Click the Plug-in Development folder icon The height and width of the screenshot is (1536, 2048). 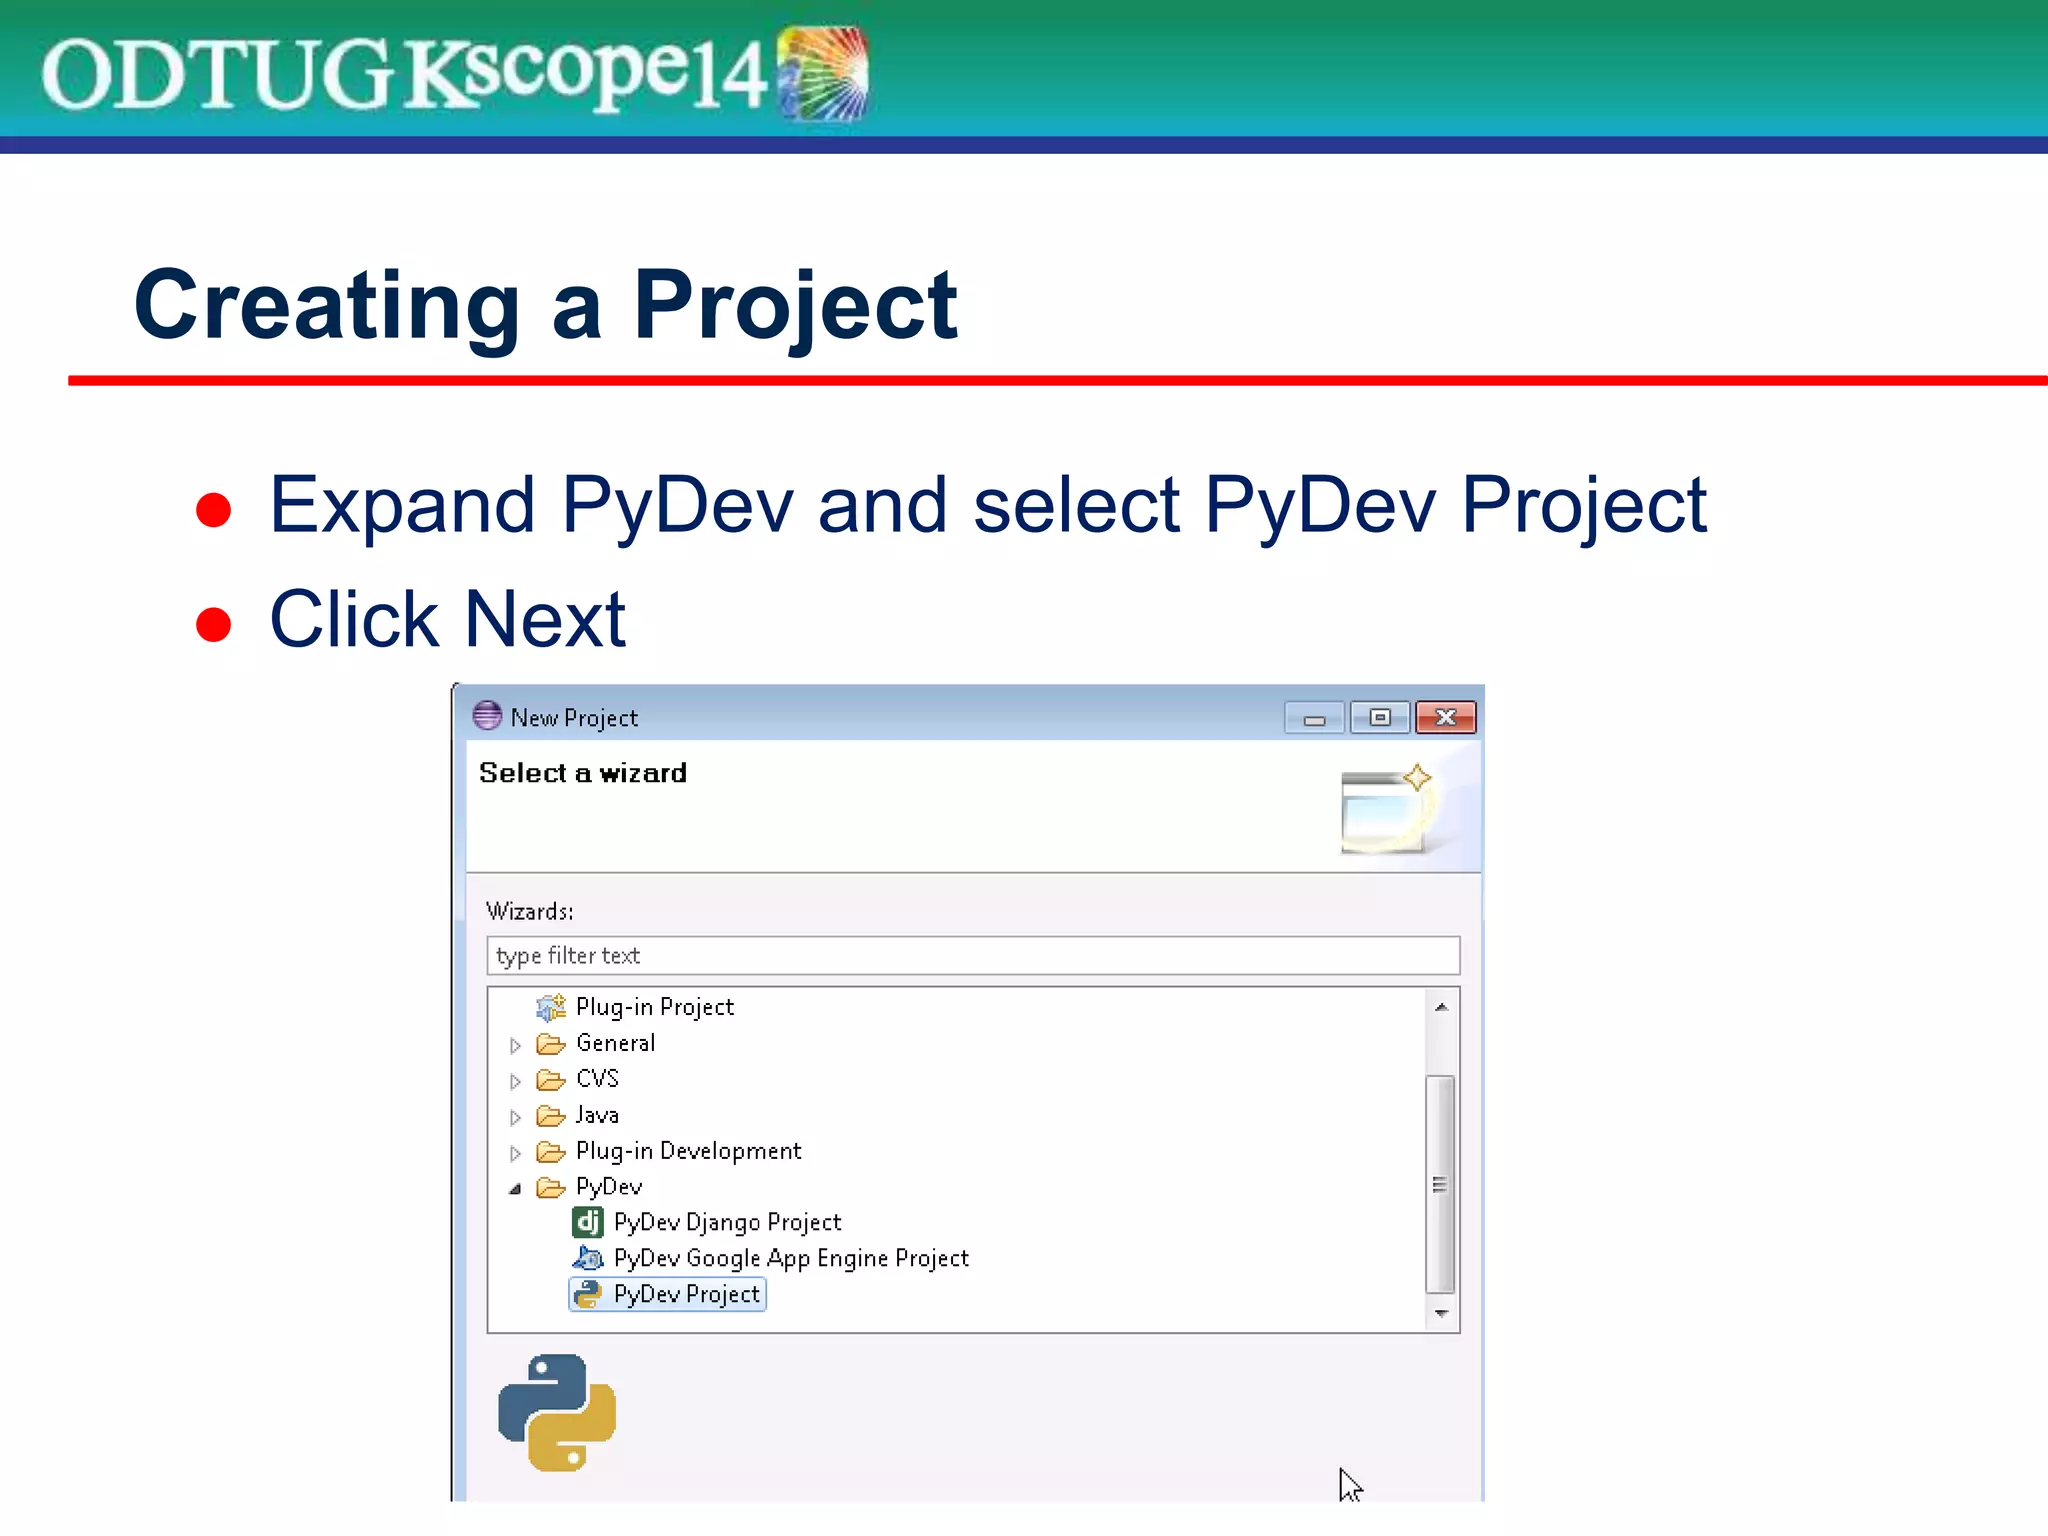point(551,1152)
